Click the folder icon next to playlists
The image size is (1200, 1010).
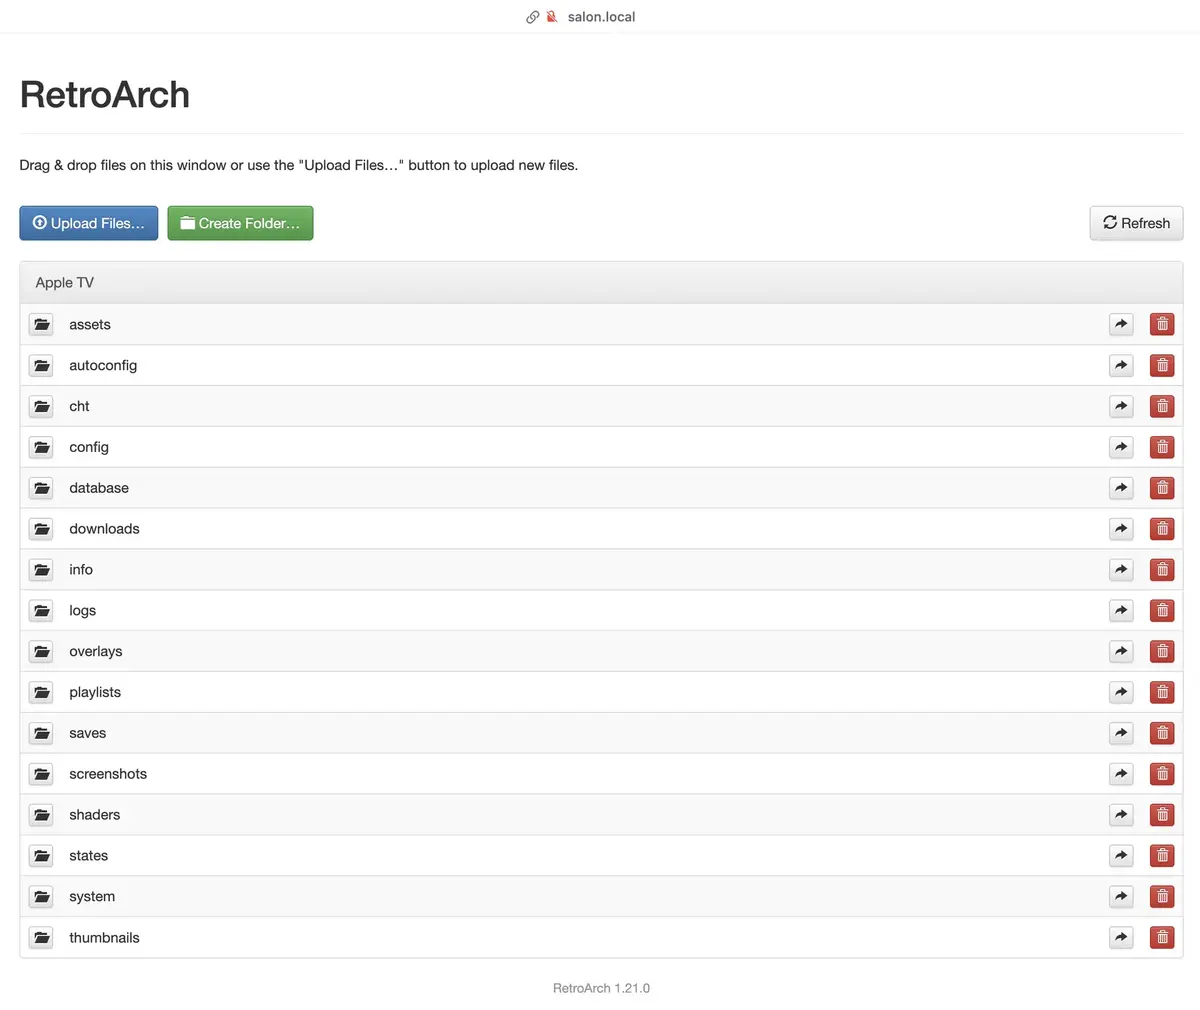[x=41, y=691]
